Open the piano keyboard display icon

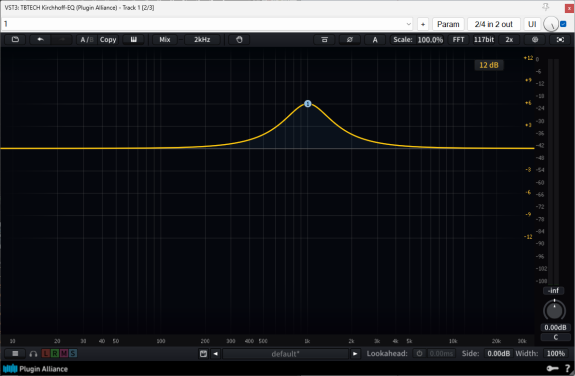(133, 40)
